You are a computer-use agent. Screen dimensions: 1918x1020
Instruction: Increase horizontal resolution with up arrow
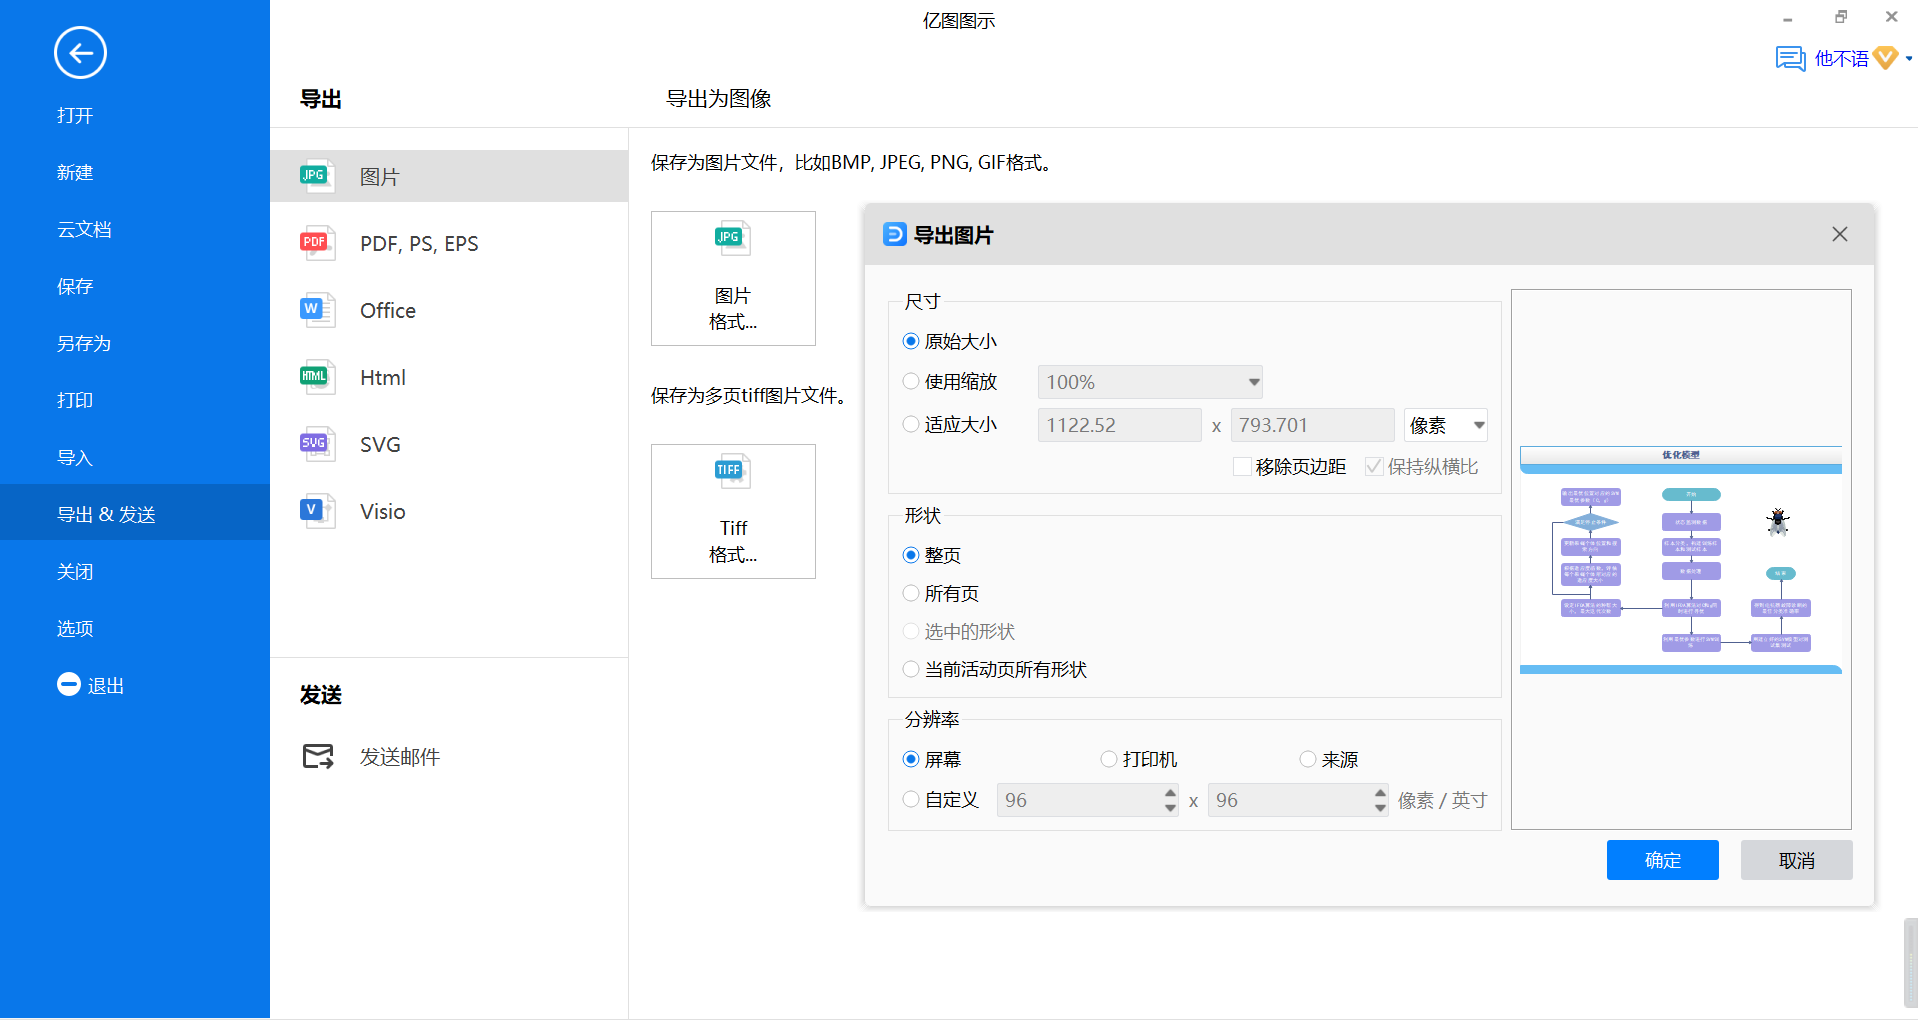tap(1170, 792)
